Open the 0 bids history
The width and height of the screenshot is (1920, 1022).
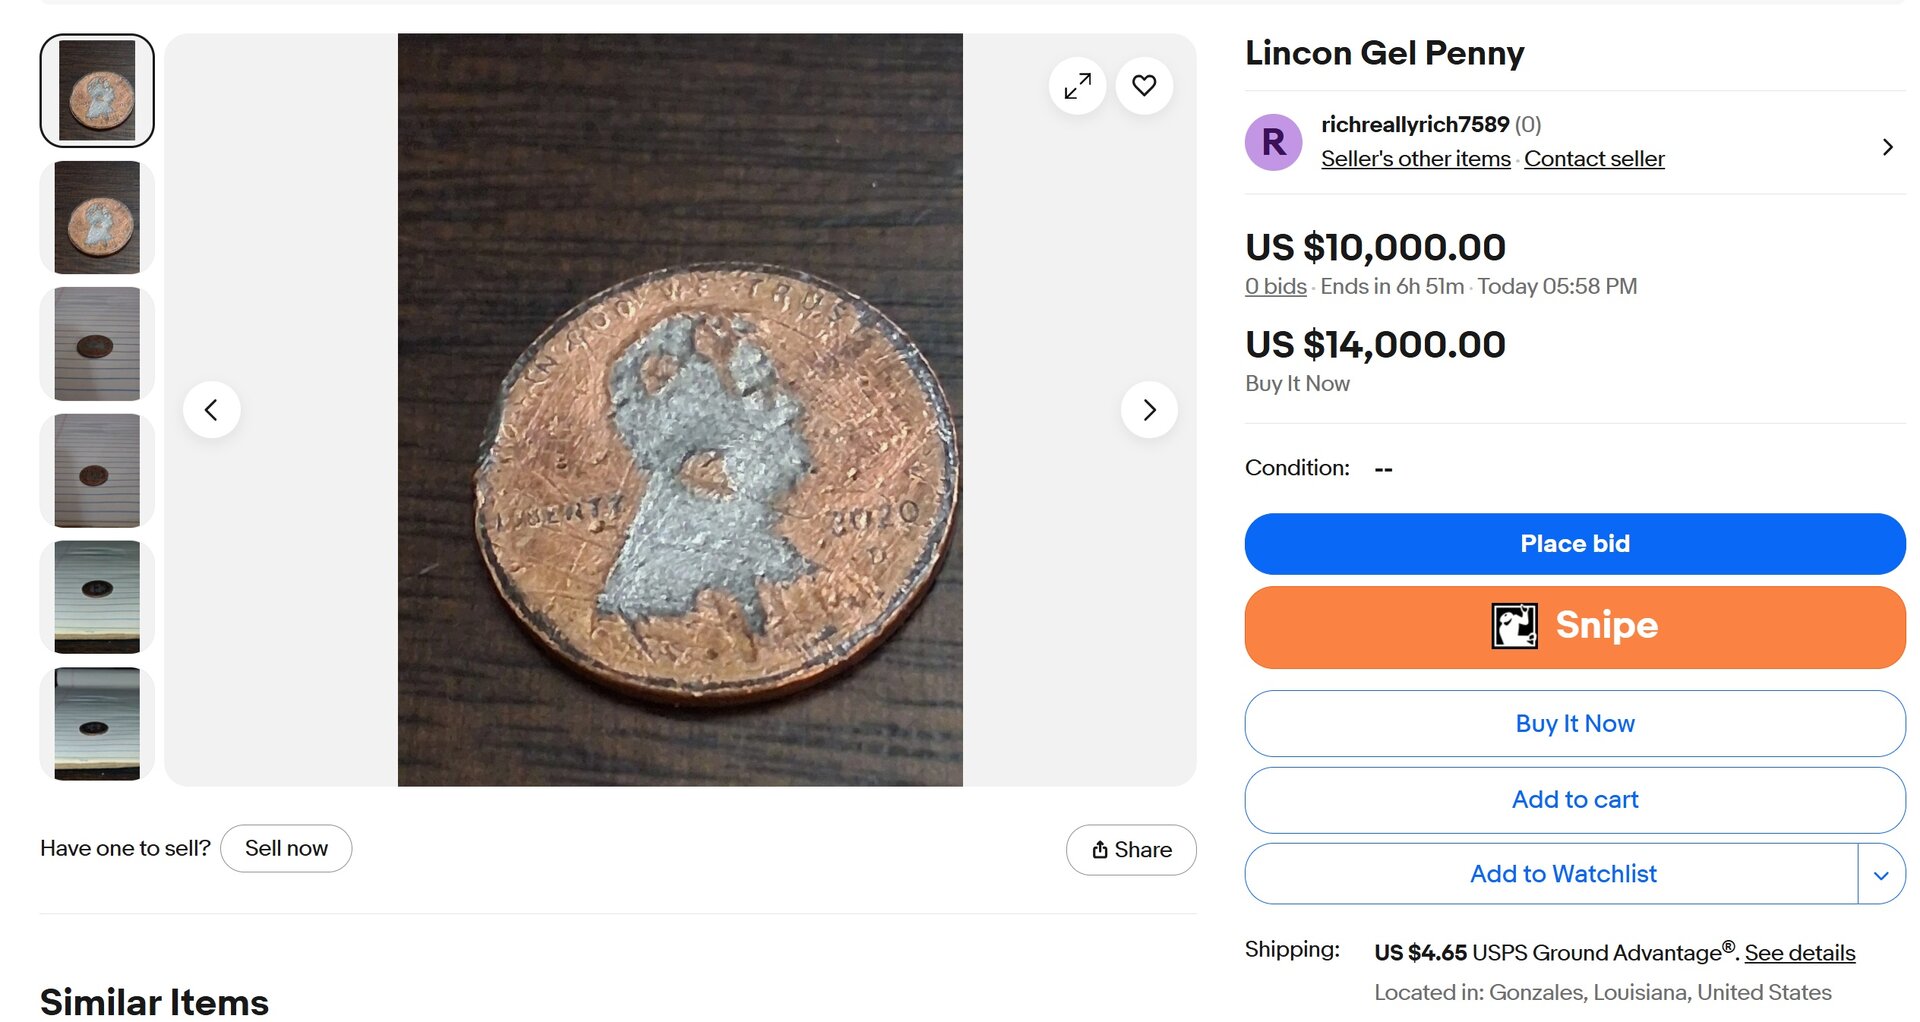pos(1274,286)
